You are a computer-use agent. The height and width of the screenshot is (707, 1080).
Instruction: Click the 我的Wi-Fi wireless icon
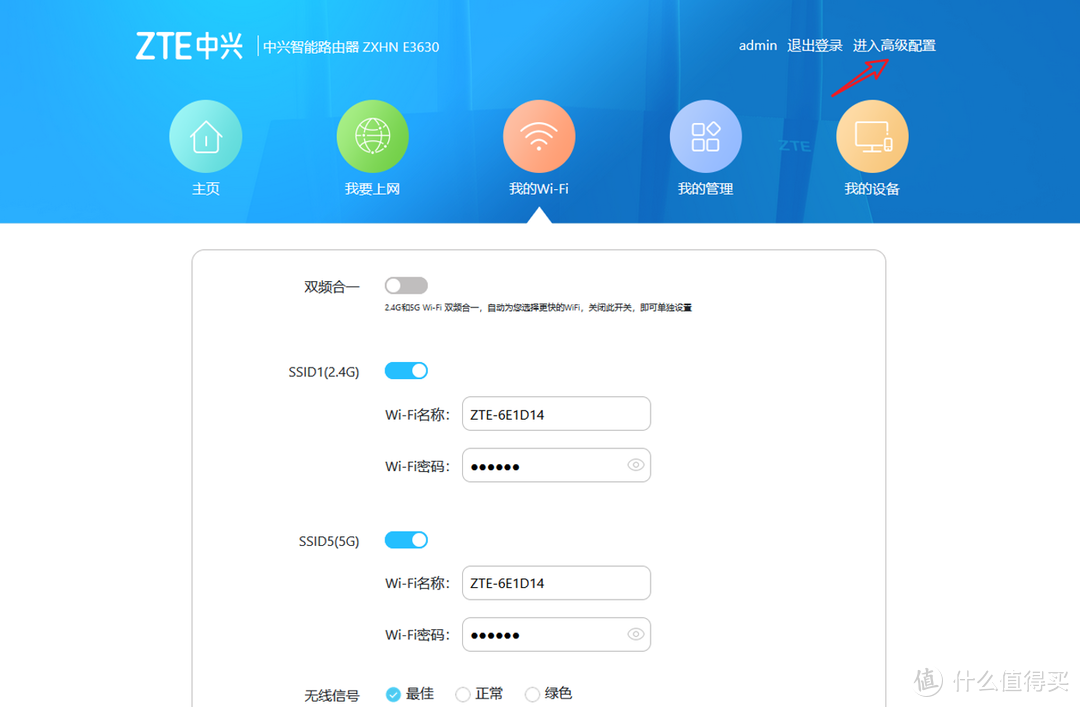tap(538, 135)
